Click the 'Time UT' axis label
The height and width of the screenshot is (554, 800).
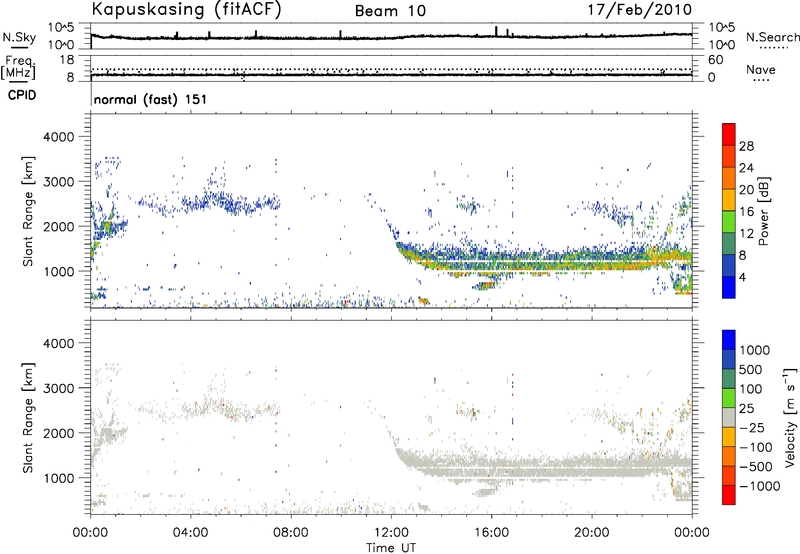click(391, 547)
